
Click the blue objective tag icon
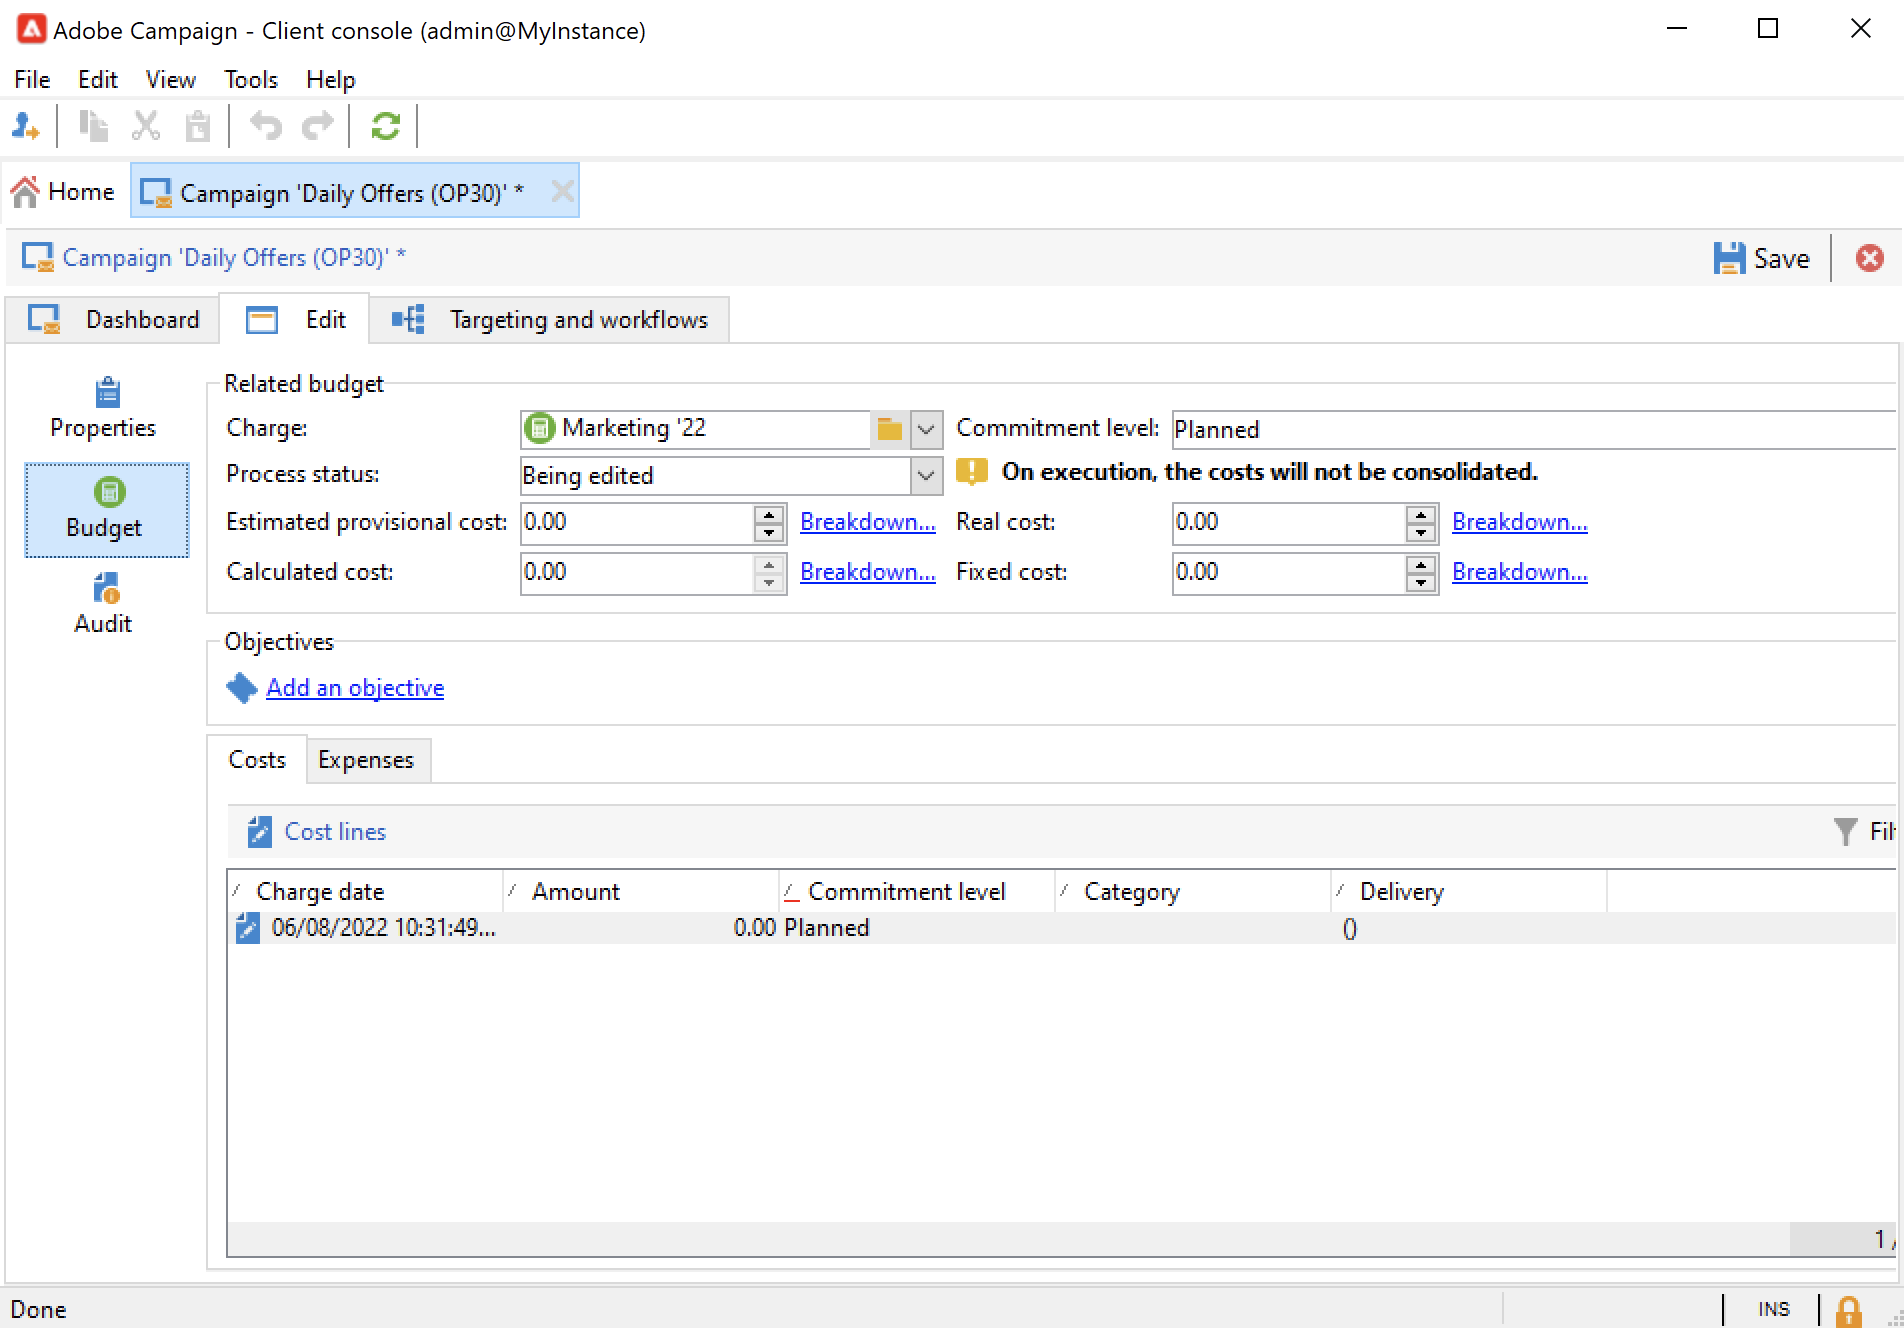coord(242,688)
